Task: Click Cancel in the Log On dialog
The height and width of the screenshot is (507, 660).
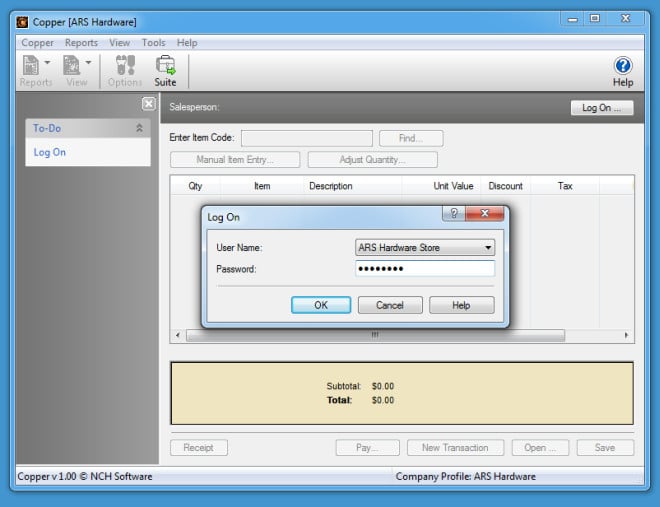Action: pos(390,305)
